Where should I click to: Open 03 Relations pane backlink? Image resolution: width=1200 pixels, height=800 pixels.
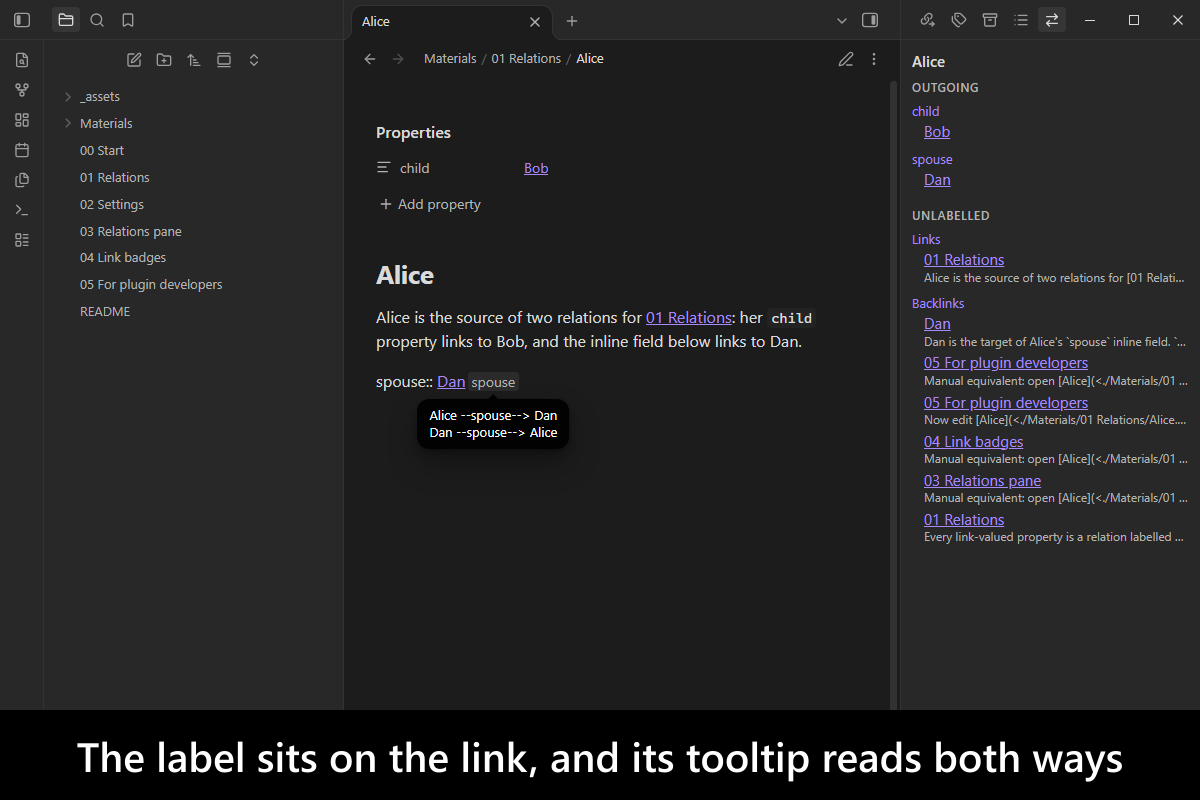[x=982, y=481]
